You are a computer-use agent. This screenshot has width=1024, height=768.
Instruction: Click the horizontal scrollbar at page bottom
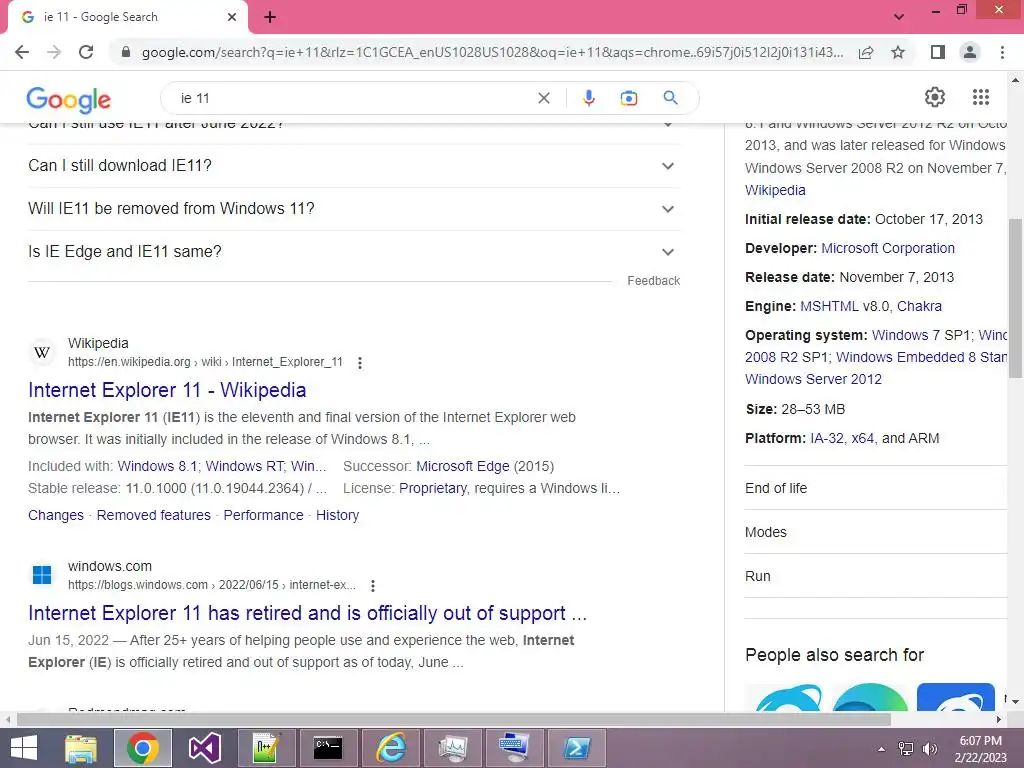454,720
